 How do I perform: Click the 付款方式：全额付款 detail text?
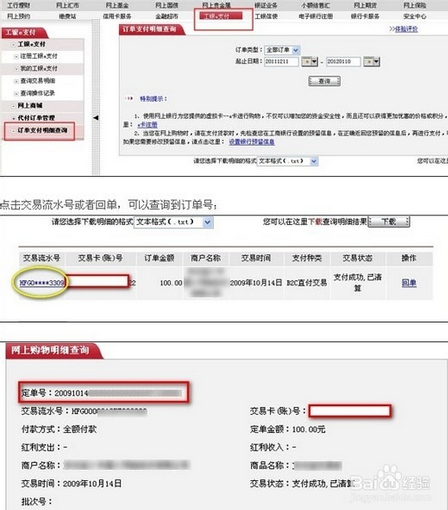59,429
